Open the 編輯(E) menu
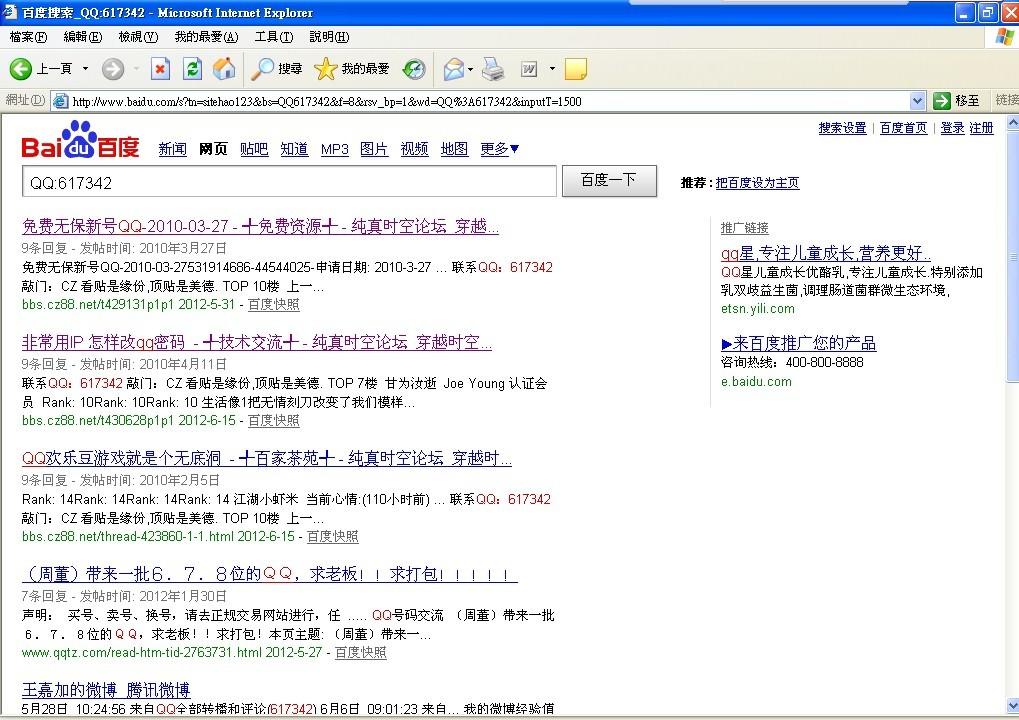The image size is (1019, 720). point(83,37)
